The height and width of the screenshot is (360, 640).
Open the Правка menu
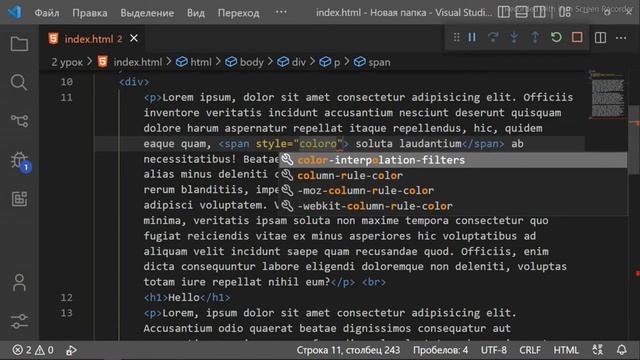[x=90, y=13]
